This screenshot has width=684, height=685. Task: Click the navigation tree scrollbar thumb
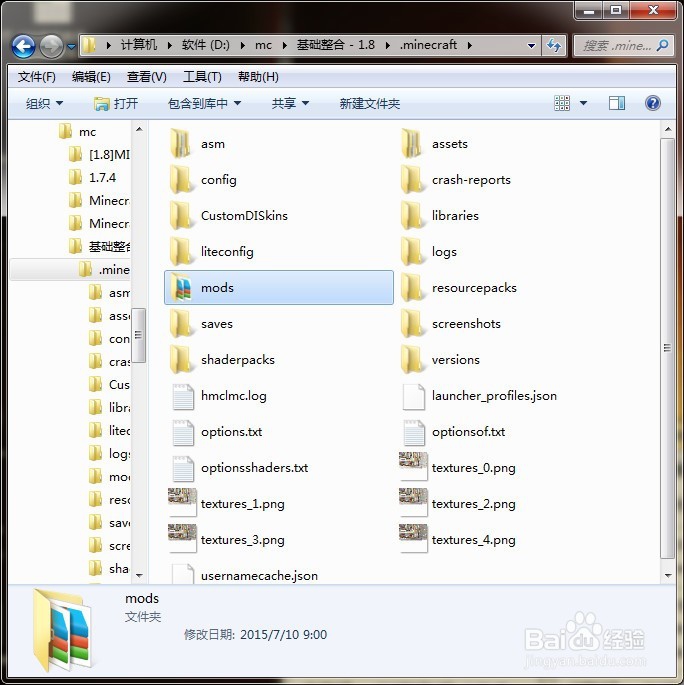tap(139, 335)
